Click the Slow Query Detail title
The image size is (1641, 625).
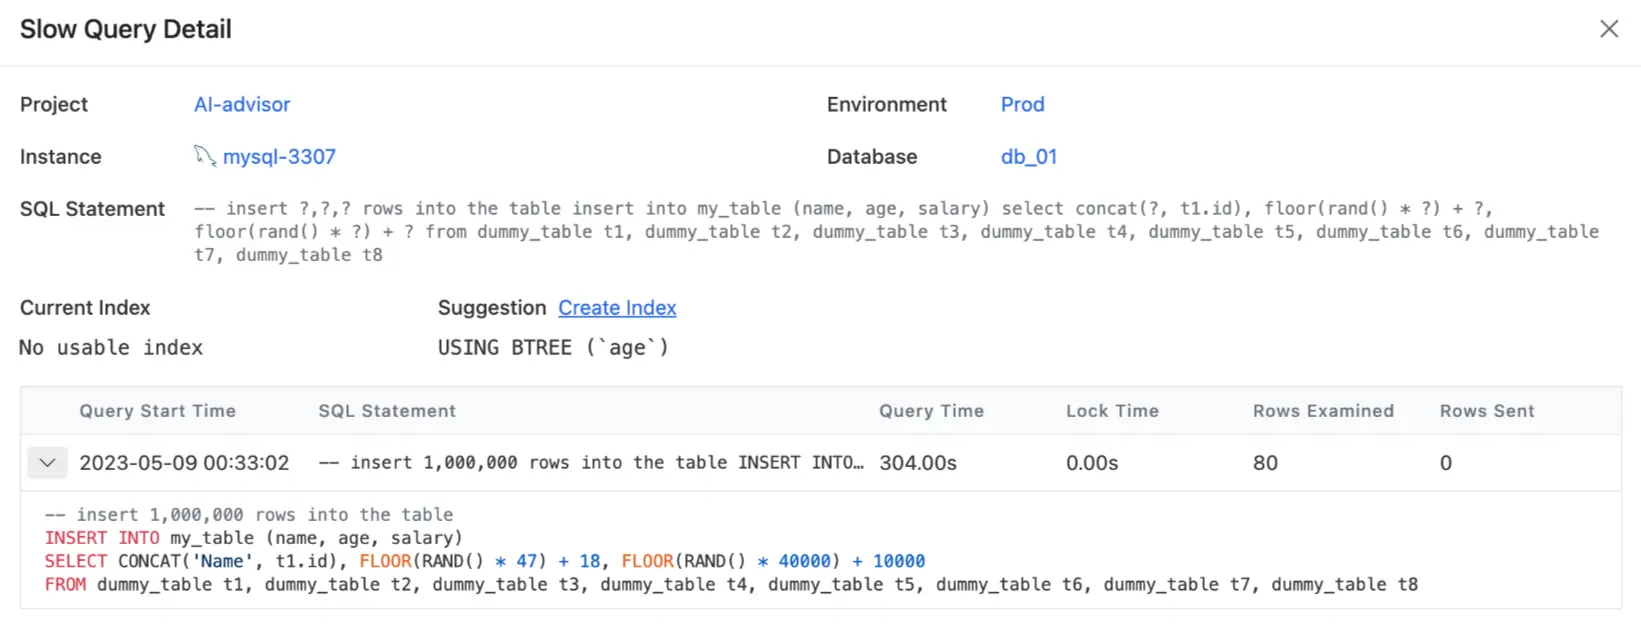coord(126,30)
